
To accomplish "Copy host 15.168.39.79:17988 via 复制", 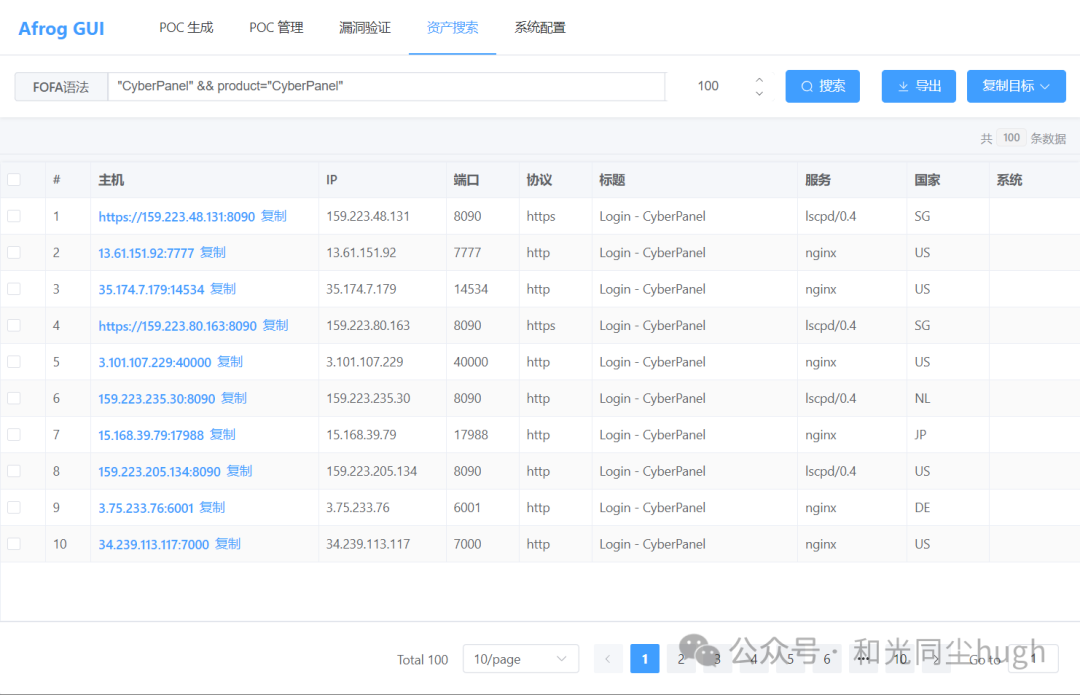I will pyautogui.click(x=222, y=435).
